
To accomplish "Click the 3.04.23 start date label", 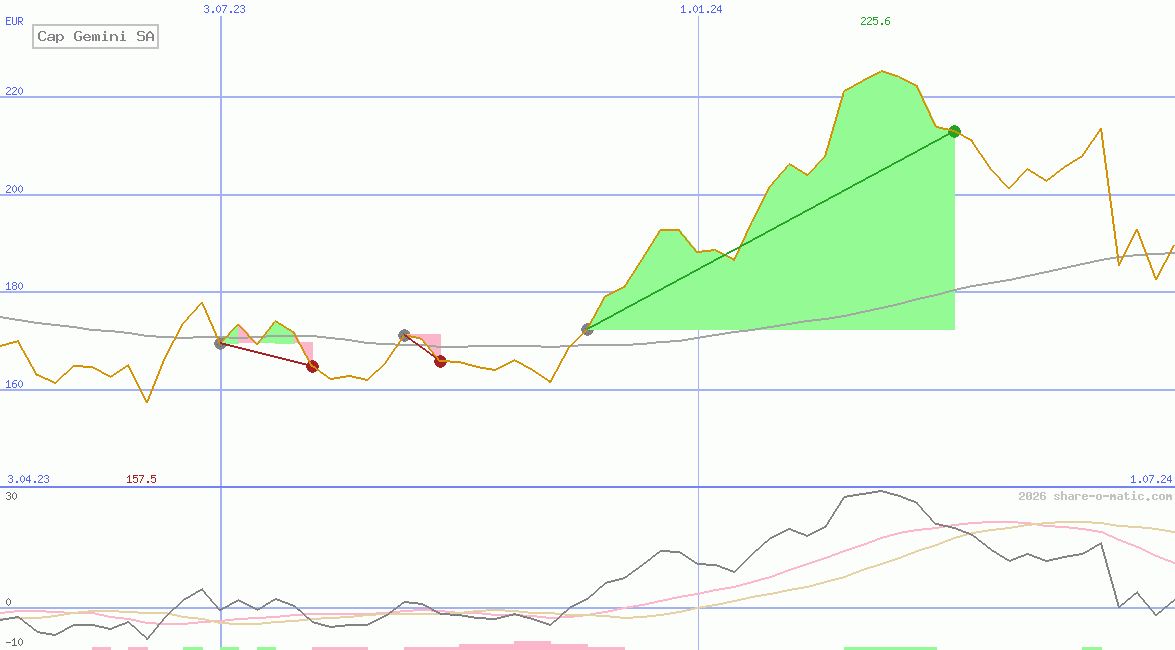I will point(28,479).
